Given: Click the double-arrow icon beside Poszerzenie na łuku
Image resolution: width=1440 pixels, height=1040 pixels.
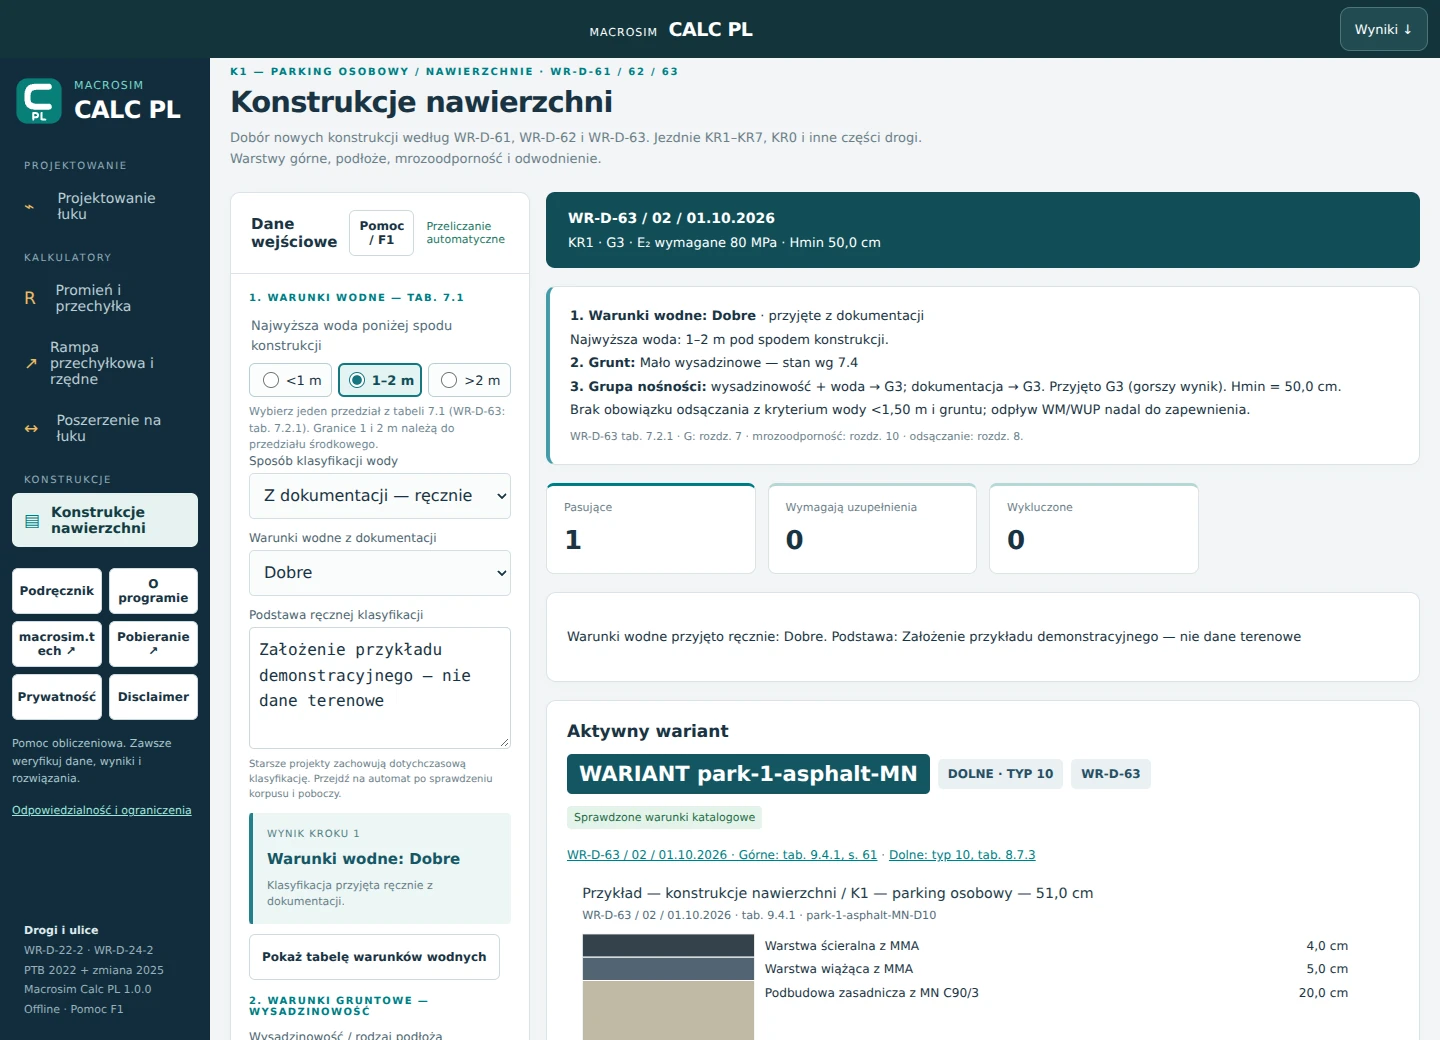Looking at the screenshot, I should pos(31,428).
